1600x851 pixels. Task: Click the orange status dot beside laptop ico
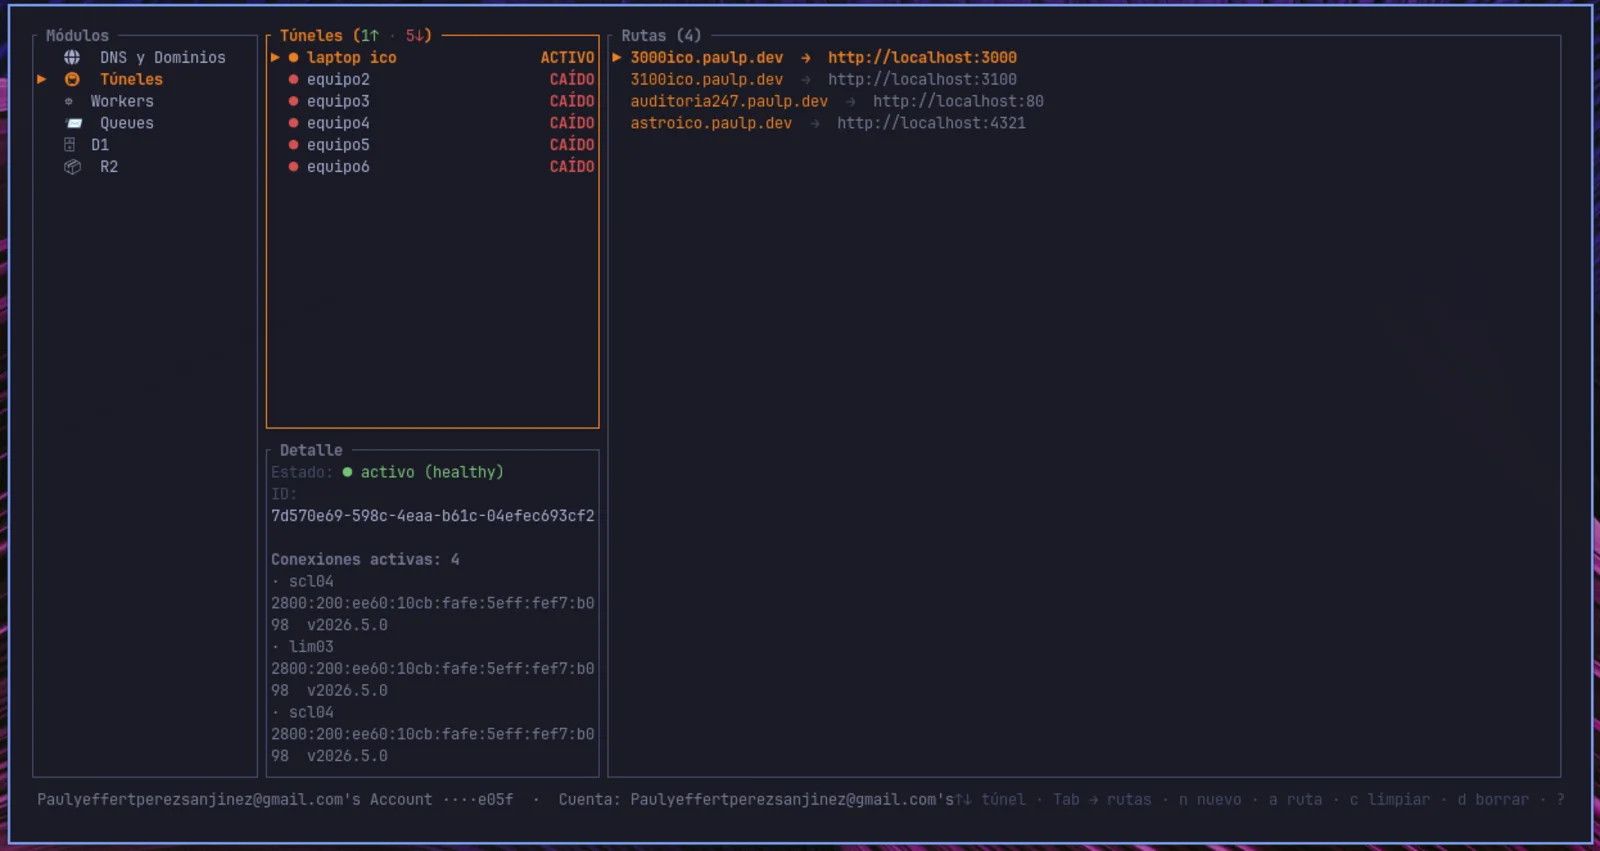(x=293, y=58)
